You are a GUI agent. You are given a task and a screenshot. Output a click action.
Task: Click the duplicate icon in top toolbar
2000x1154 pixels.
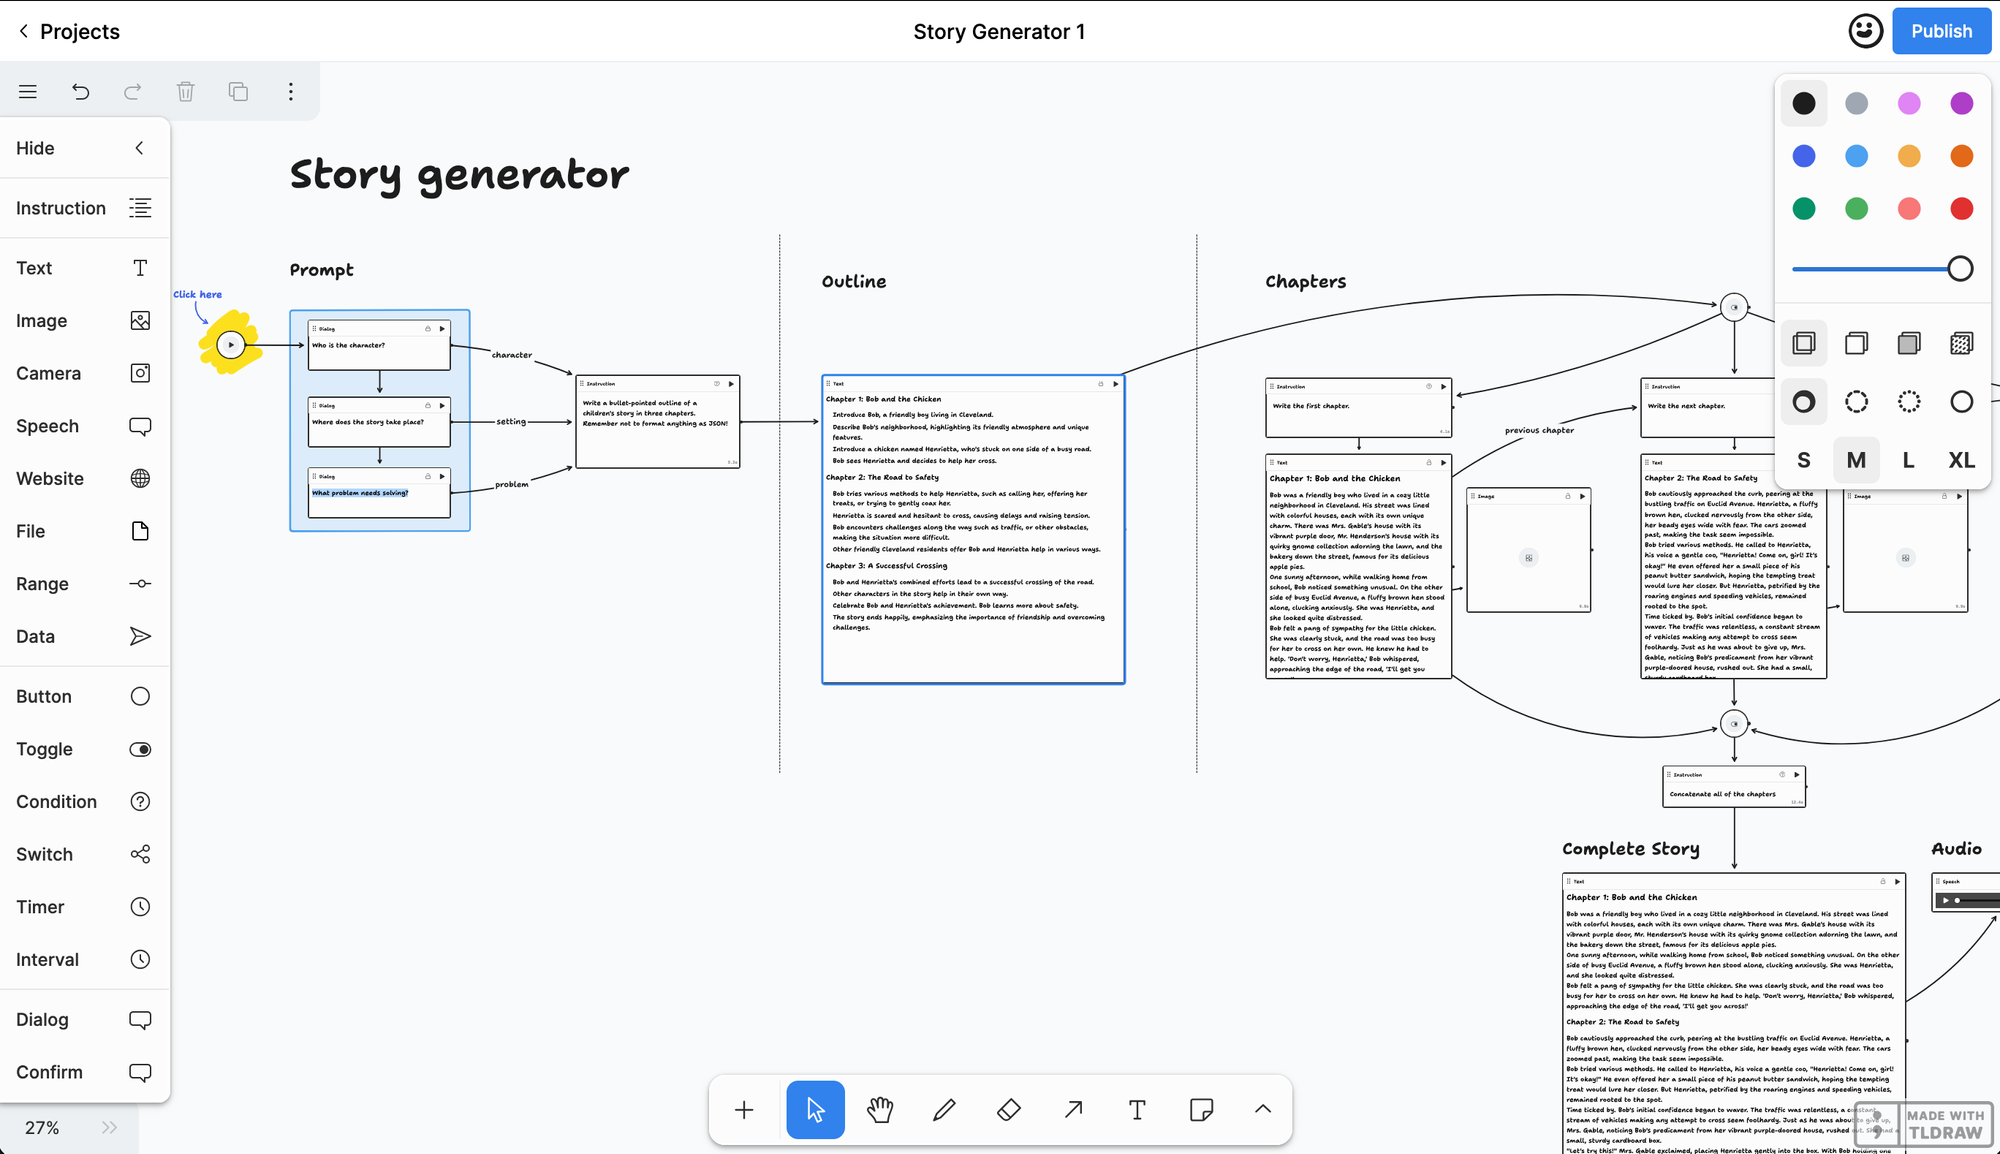[x=238, y=92]
